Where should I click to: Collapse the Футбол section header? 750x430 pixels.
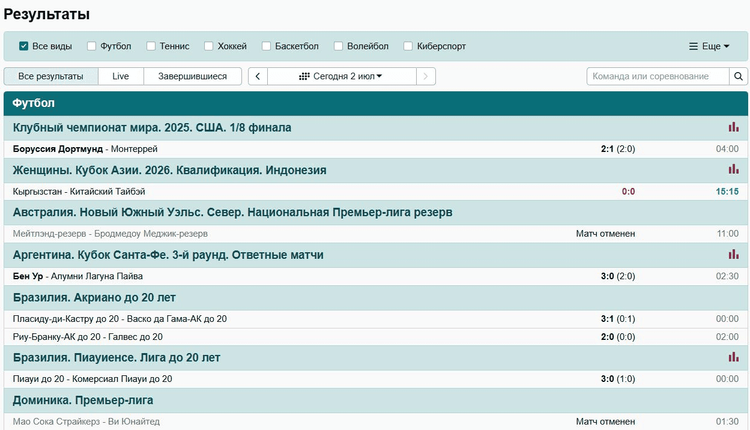pos(375,103)
